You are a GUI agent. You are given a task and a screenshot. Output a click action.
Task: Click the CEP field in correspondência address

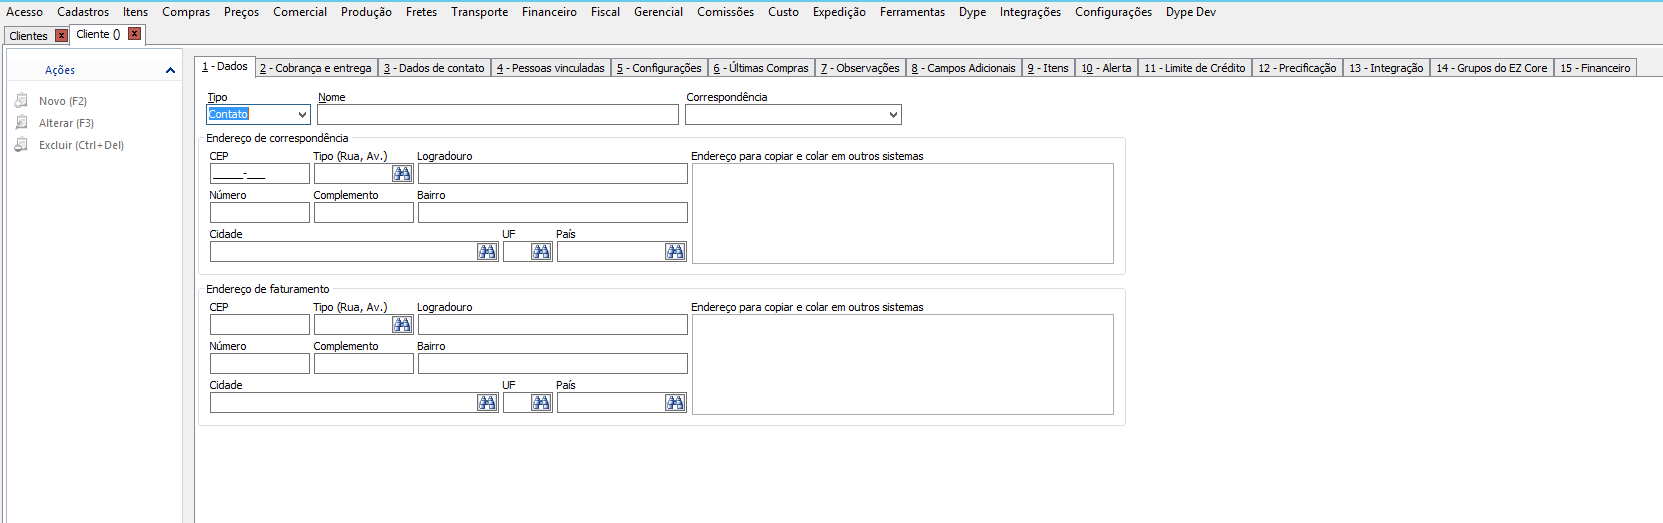click(260, 174)
